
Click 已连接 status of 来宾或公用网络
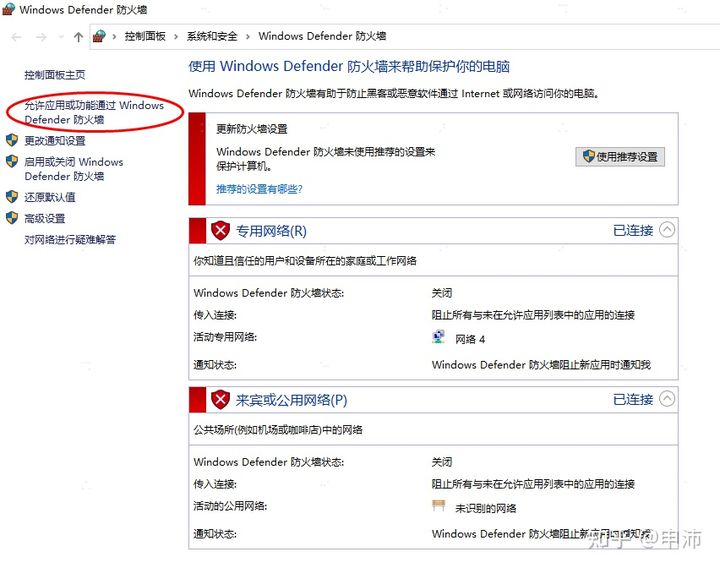coord(633,399)
